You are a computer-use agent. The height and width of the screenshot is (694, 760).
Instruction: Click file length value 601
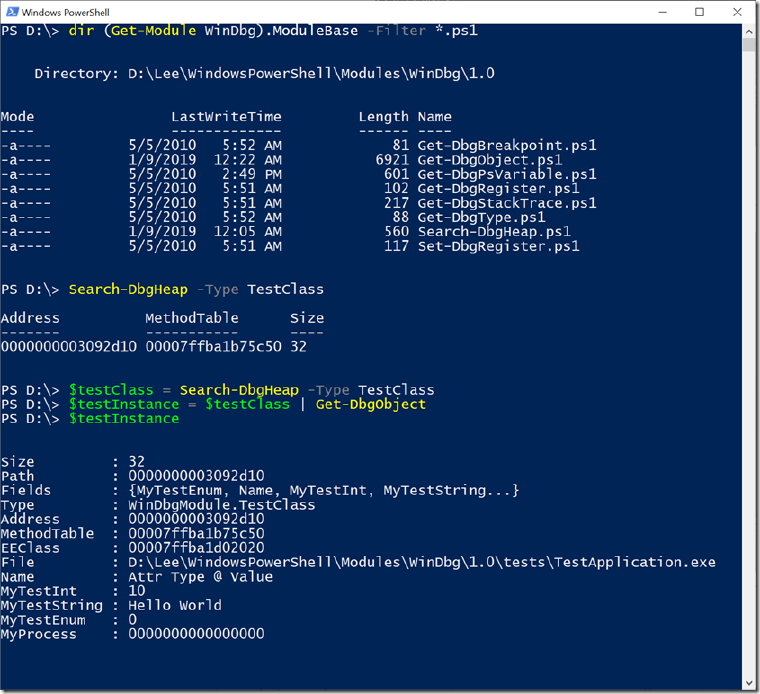(396, 174)
